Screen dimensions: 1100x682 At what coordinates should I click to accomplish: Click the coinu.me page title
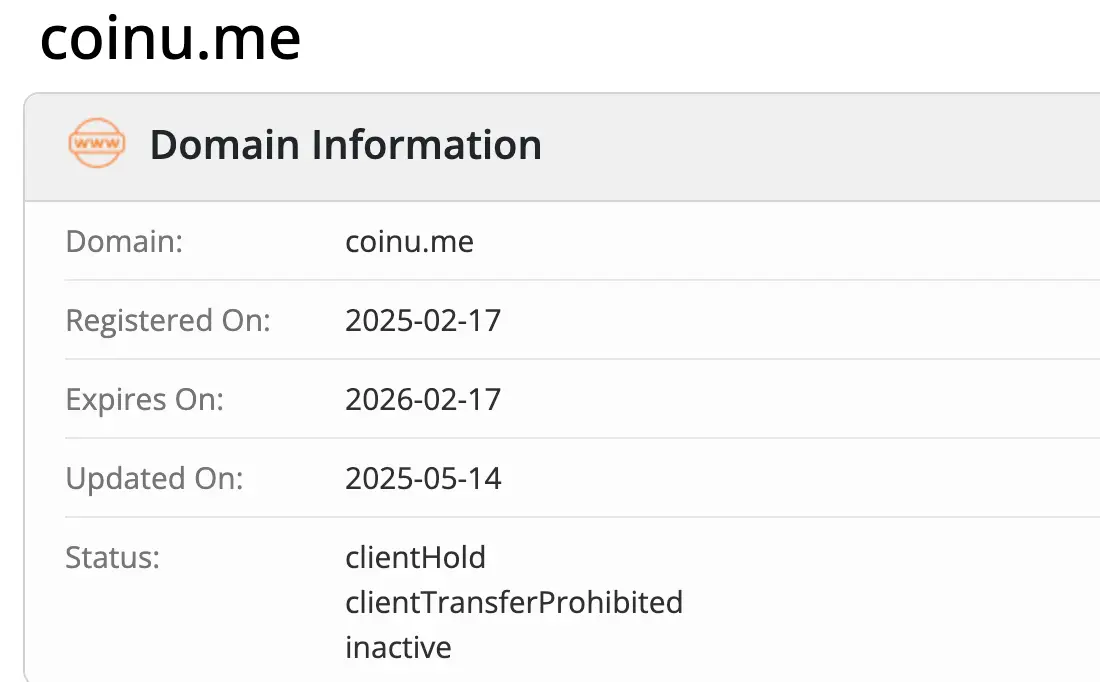170,38
